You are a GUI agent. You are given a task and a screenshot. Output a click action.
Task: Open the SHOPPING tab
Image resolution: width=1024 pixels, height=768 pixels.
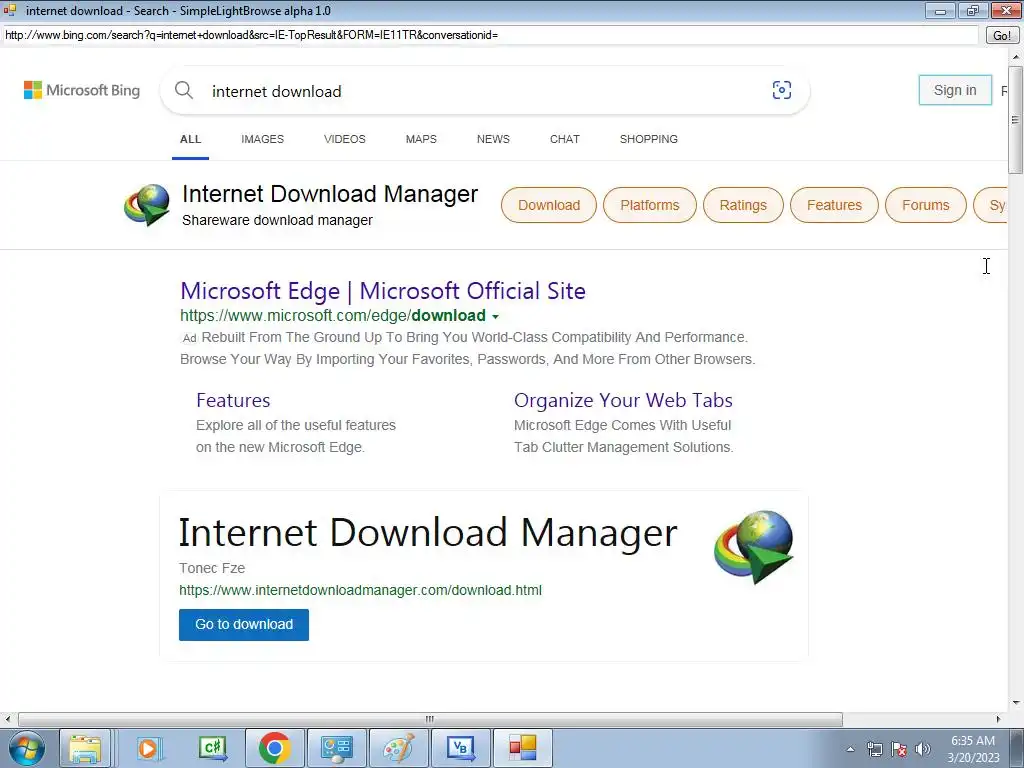click(648, 139)
